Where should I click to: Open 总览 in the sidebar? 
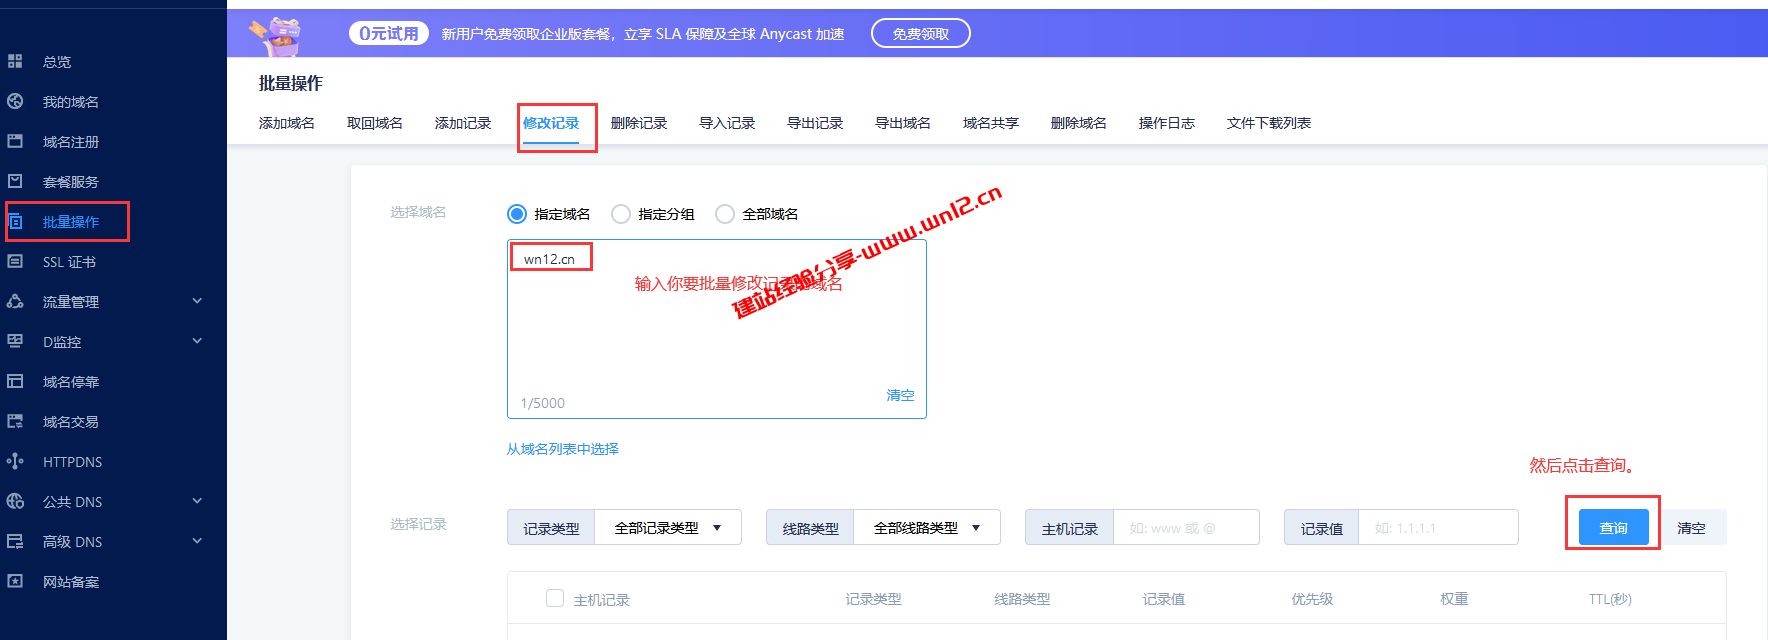57,61
